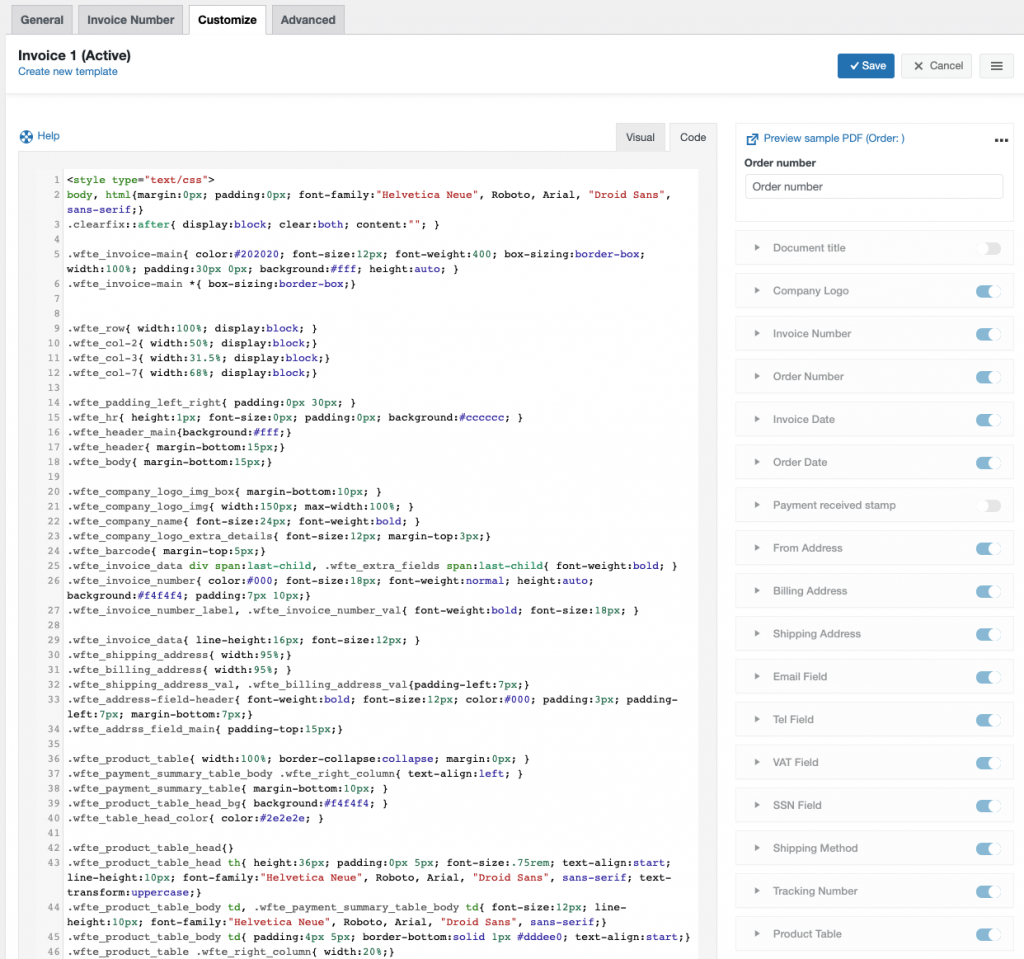Click the Order number input field
Screen dimensions: 1024x959
tap(874, 186)
